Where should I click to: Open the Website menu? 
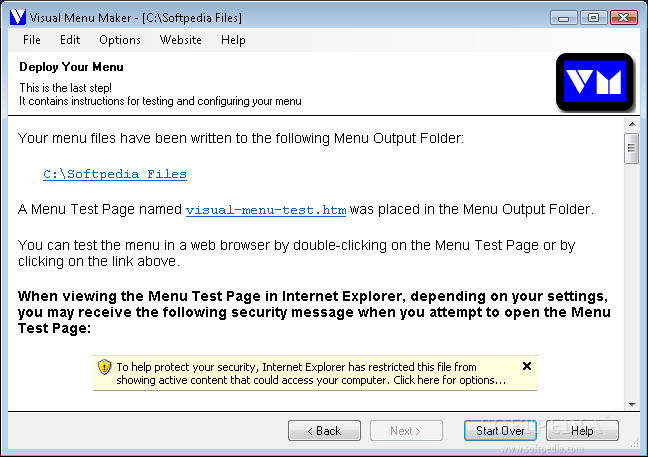click(181, 40)
